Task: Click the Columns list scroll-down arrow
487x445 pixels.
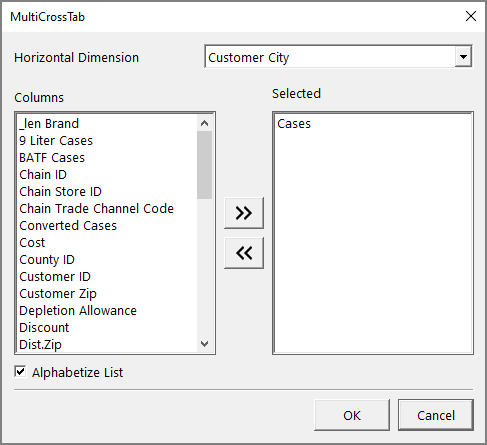Action: click(205, 344)
